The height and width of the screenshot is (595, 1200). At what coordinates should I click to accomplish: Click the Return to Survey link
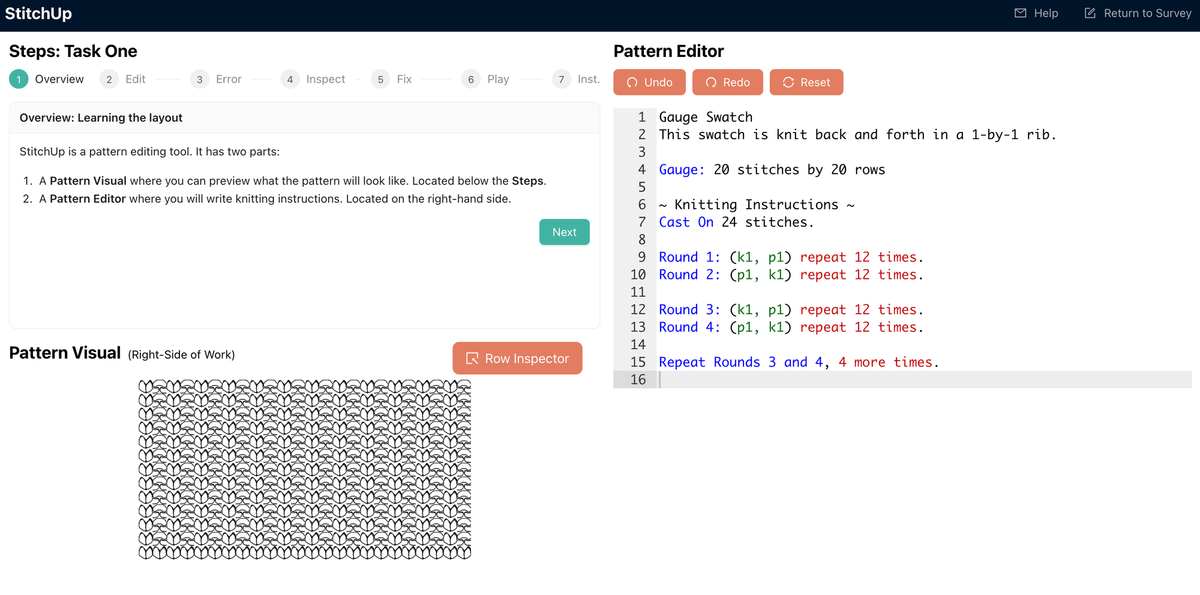(1137, 13)
